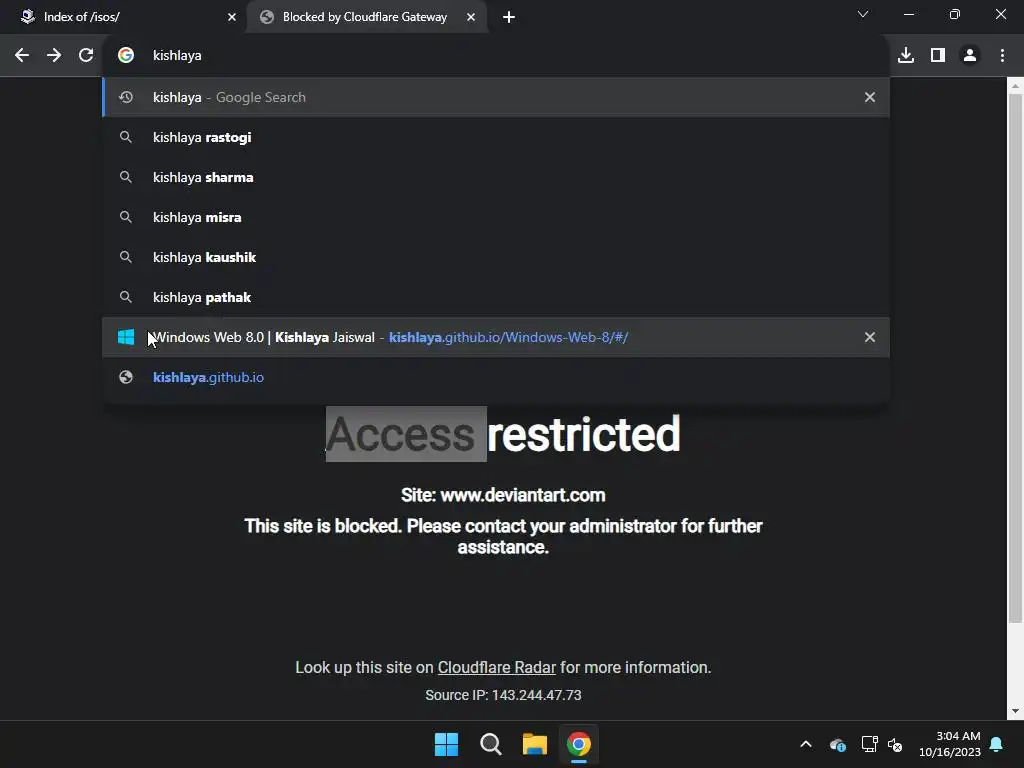Open File Explorer from the taskbar
This screenshot has height=768, width=1024.
[534, 744]
